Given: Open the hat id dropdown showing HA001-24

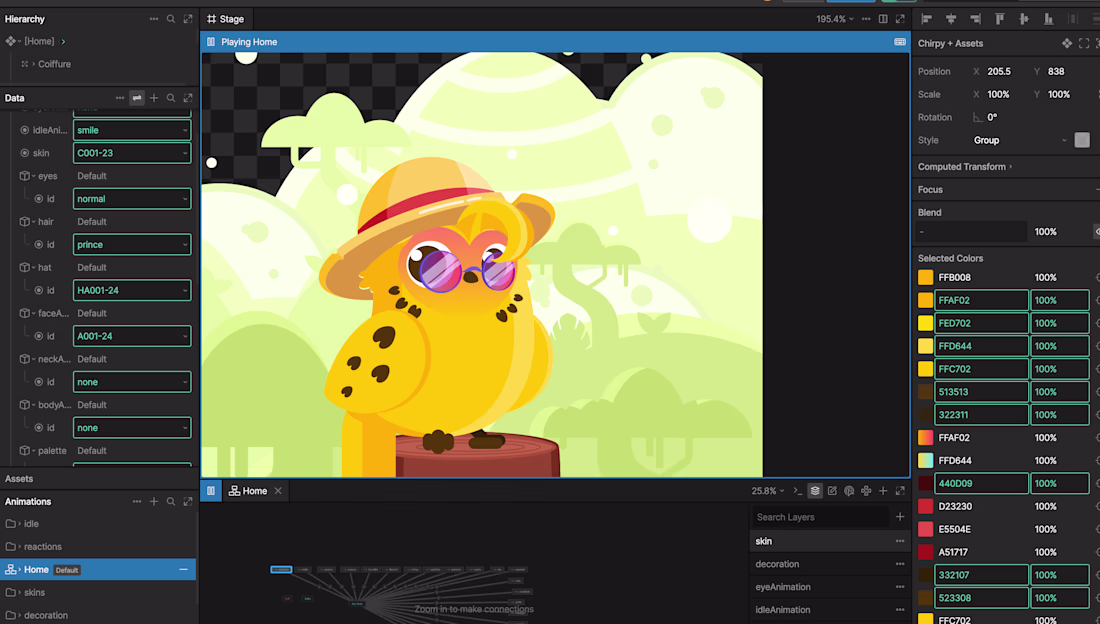Looking at the screenshot, I should tap(132, 291).
